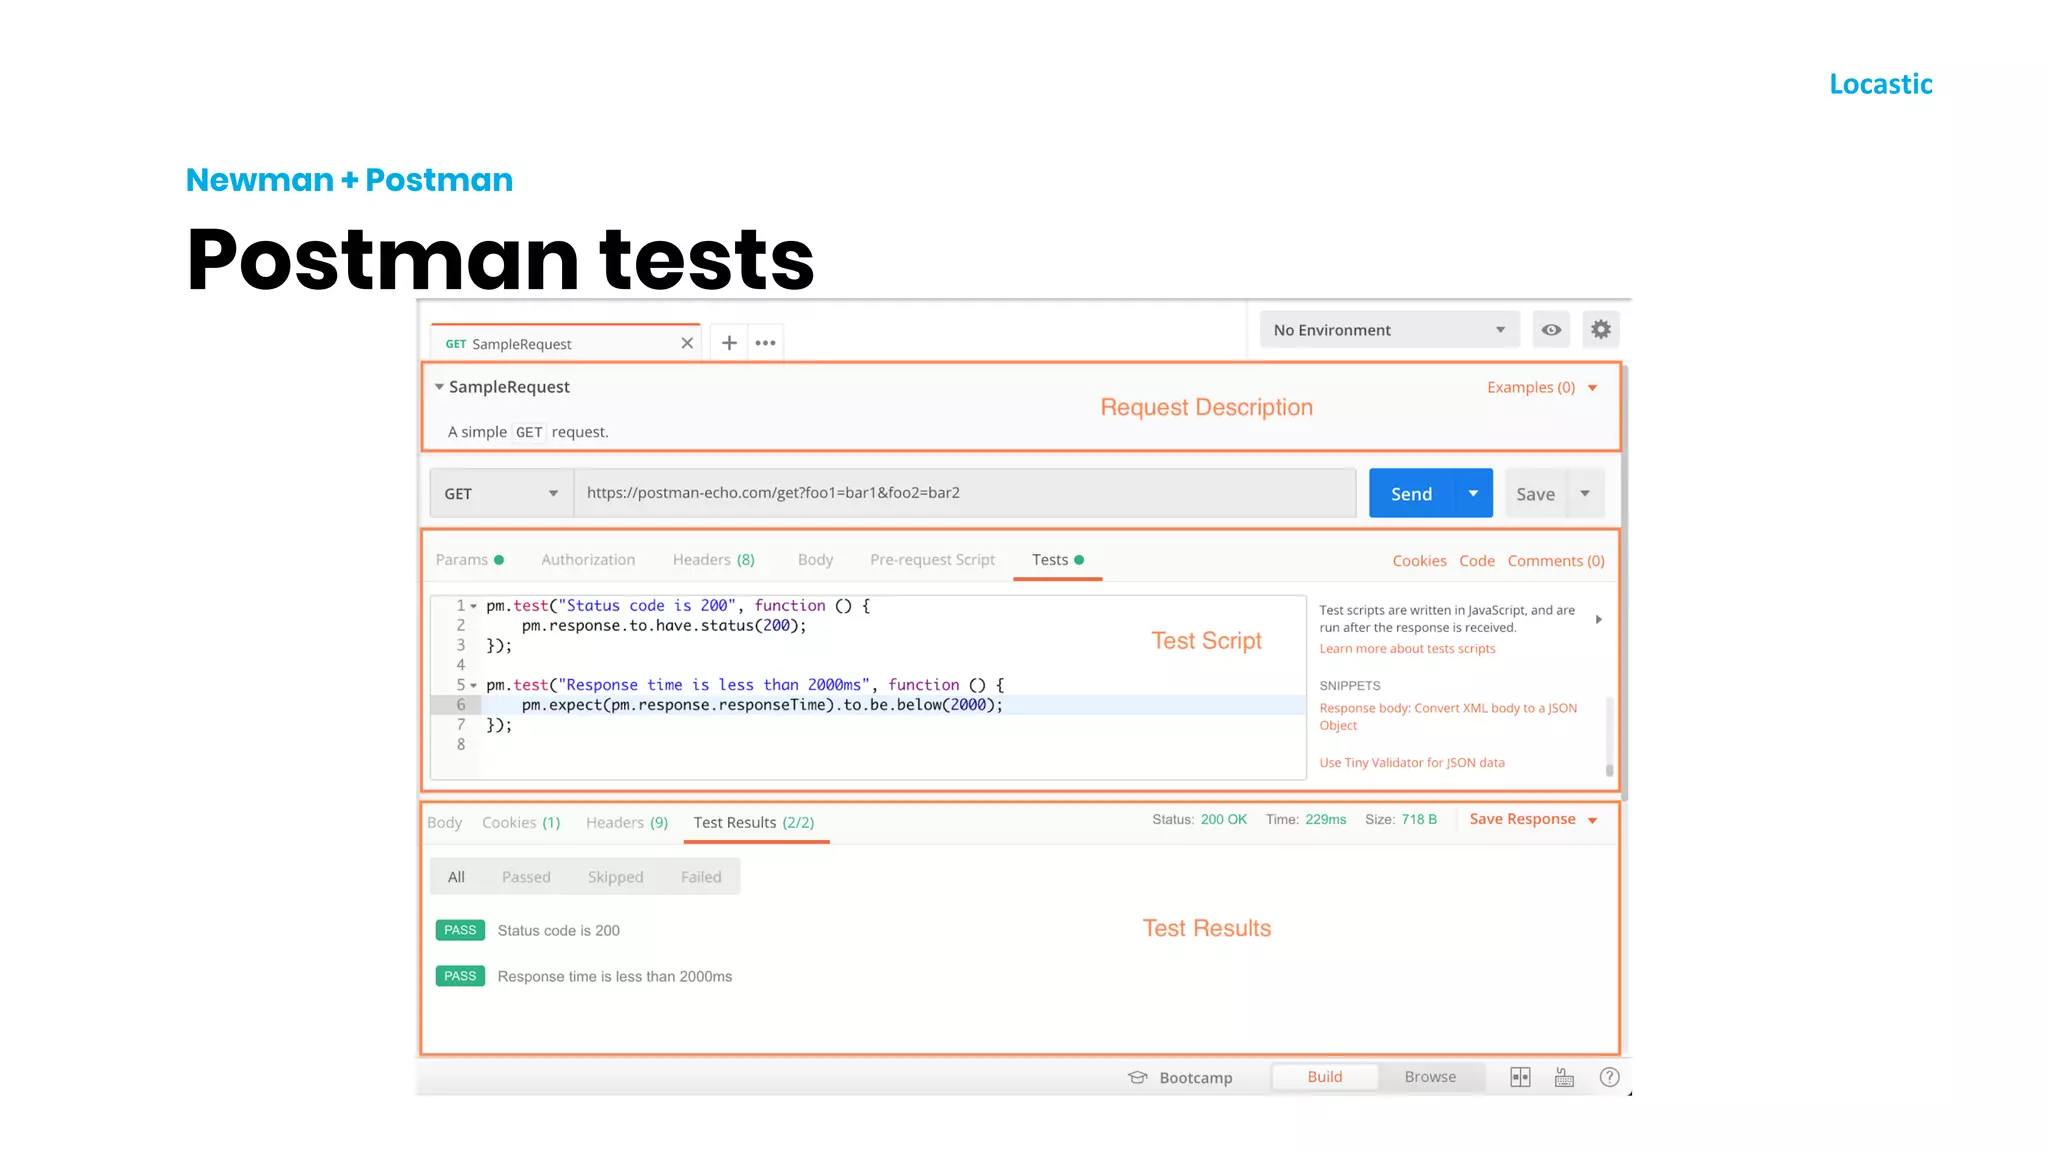Collapse code fold arrow on line 5
The height and width of the screenshot is (1152, 2048).
coord(474,686)
